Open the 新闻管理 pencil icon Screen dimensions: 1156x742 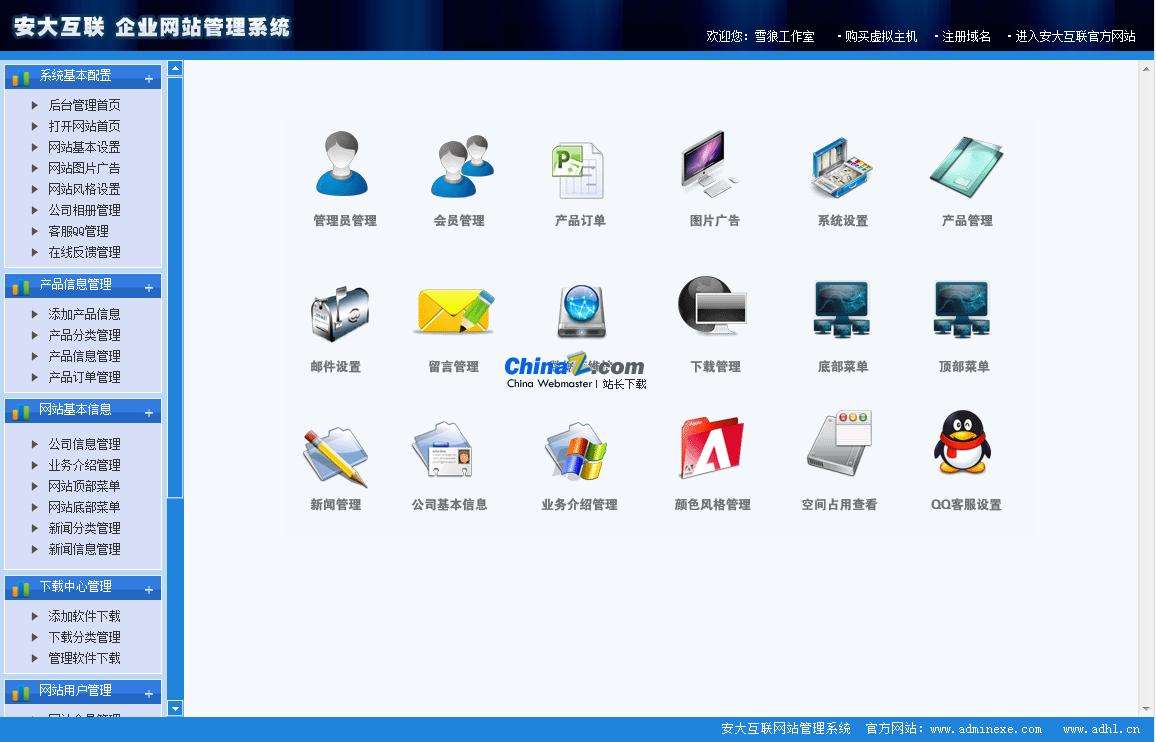(x=335, y=457)
